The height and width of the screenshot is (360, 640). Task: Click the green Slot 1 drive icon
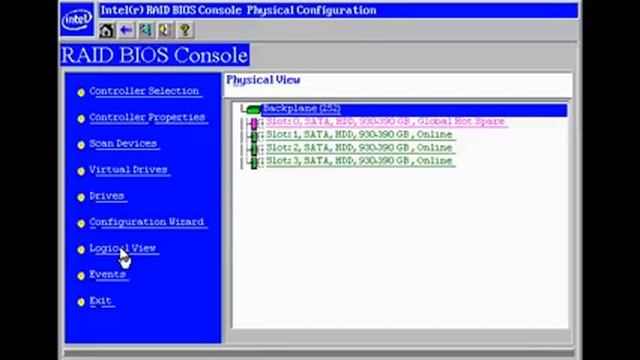254,136
